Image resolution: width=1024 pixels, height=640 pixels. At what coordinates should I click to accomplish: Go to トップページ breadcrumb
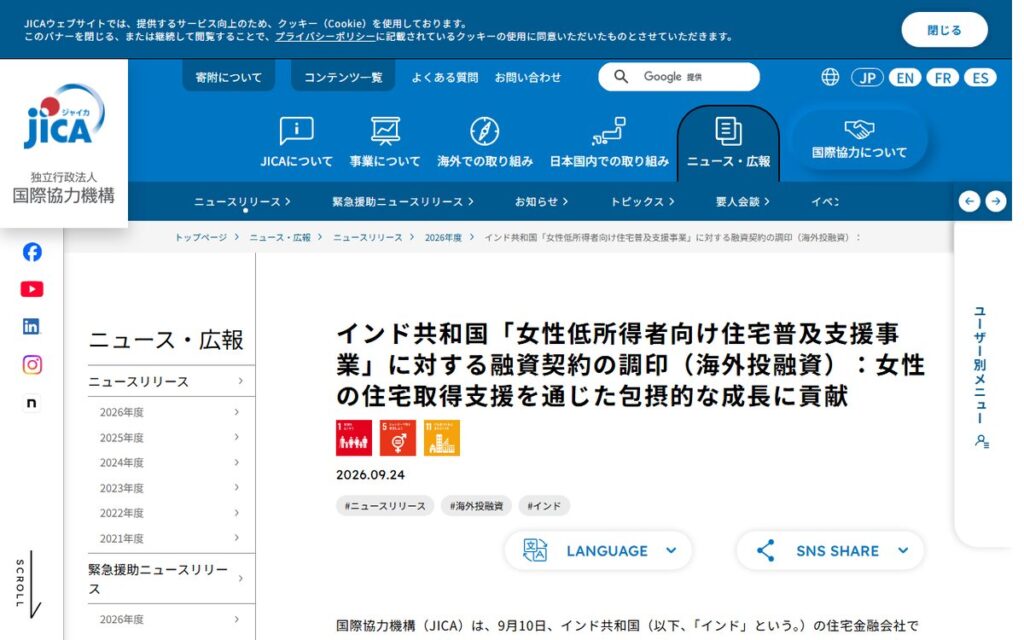coord(200,238)
